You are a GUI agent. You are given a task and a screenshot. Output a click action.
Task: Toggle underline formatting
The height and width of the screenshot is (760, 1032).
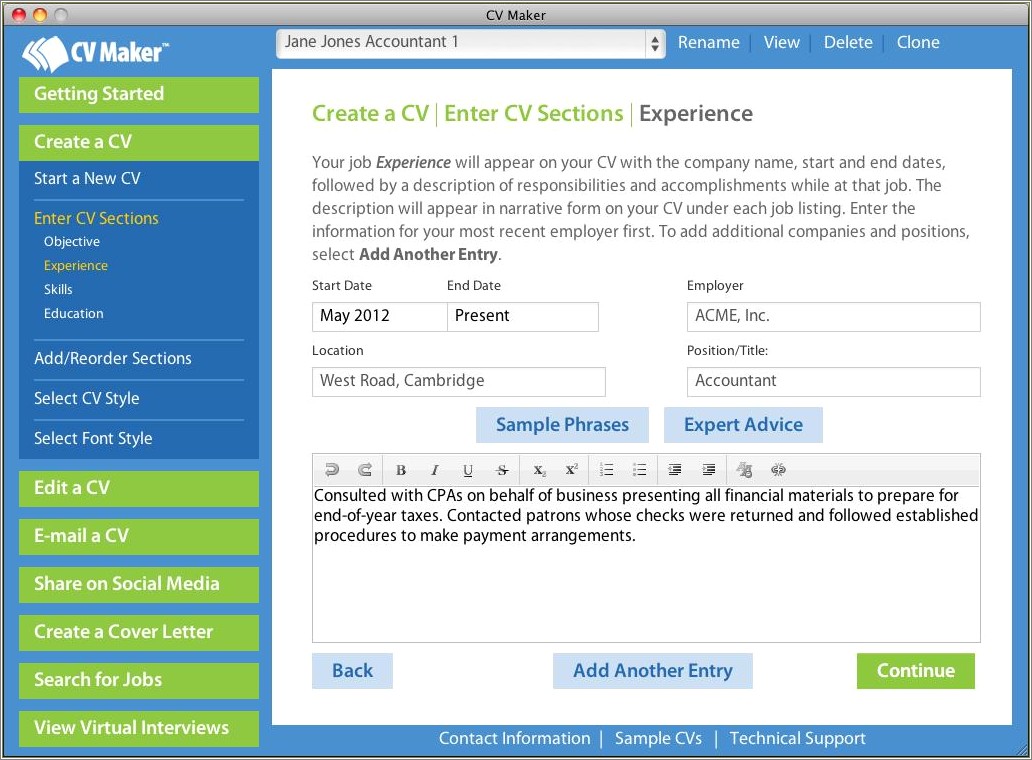pos(468,470)
